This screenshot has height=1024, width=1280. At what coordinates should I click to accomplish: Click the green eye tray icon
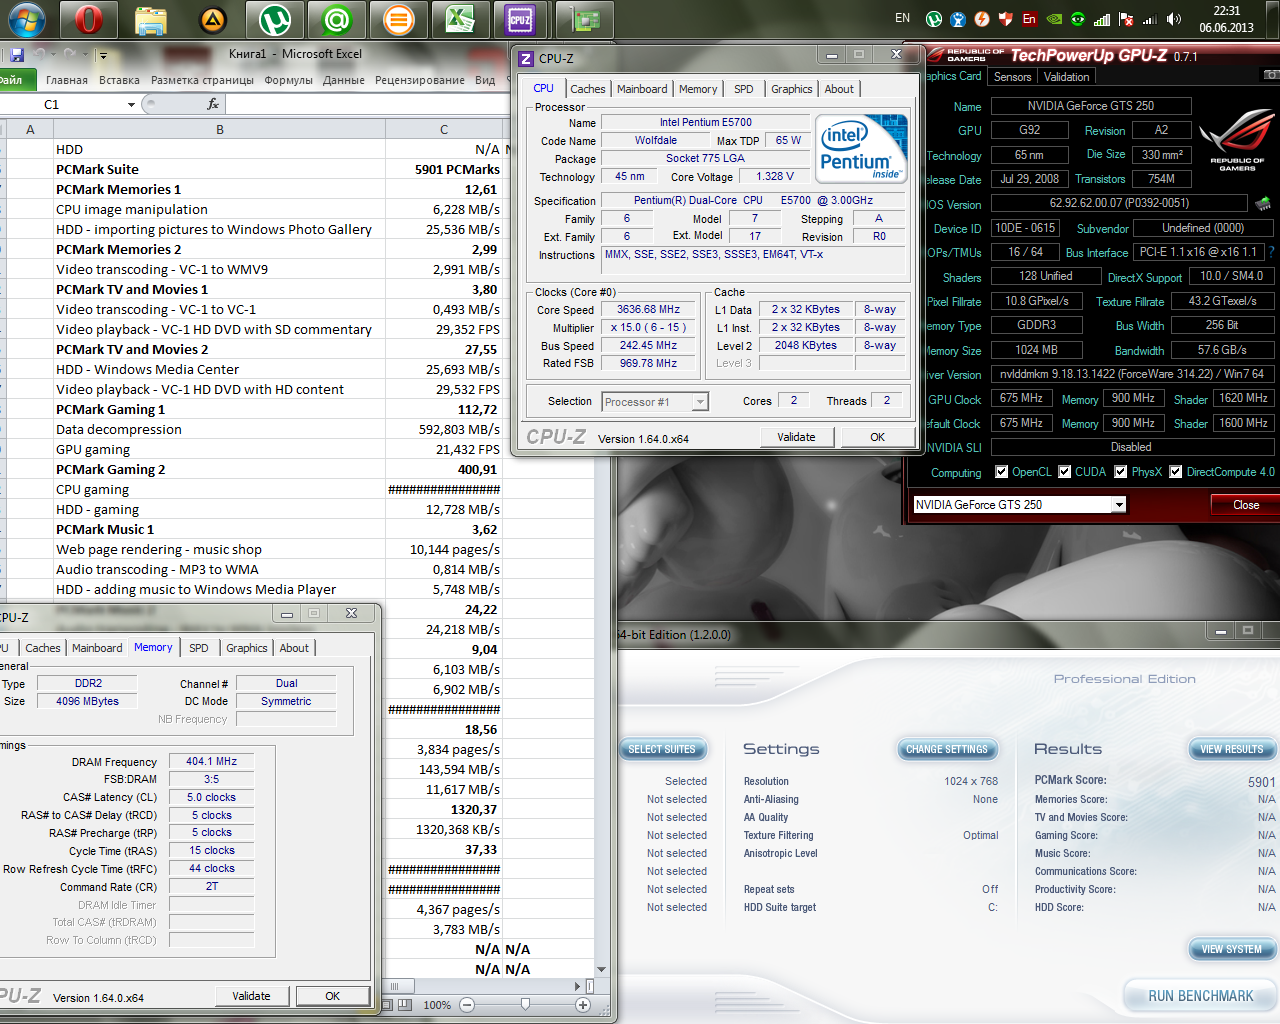[1078, 19]
